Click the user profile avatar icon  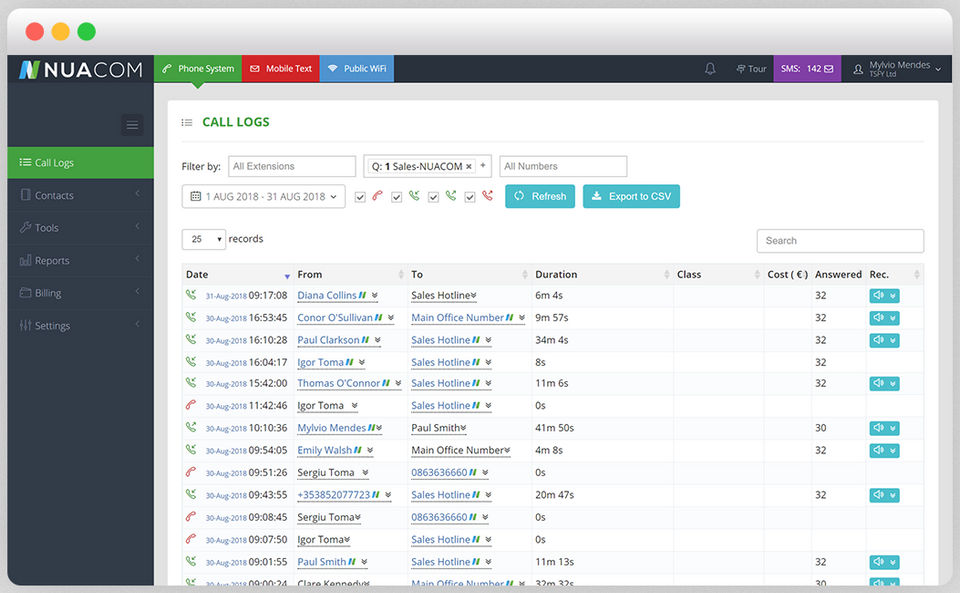pyautogui.click(x=858, y=69)
